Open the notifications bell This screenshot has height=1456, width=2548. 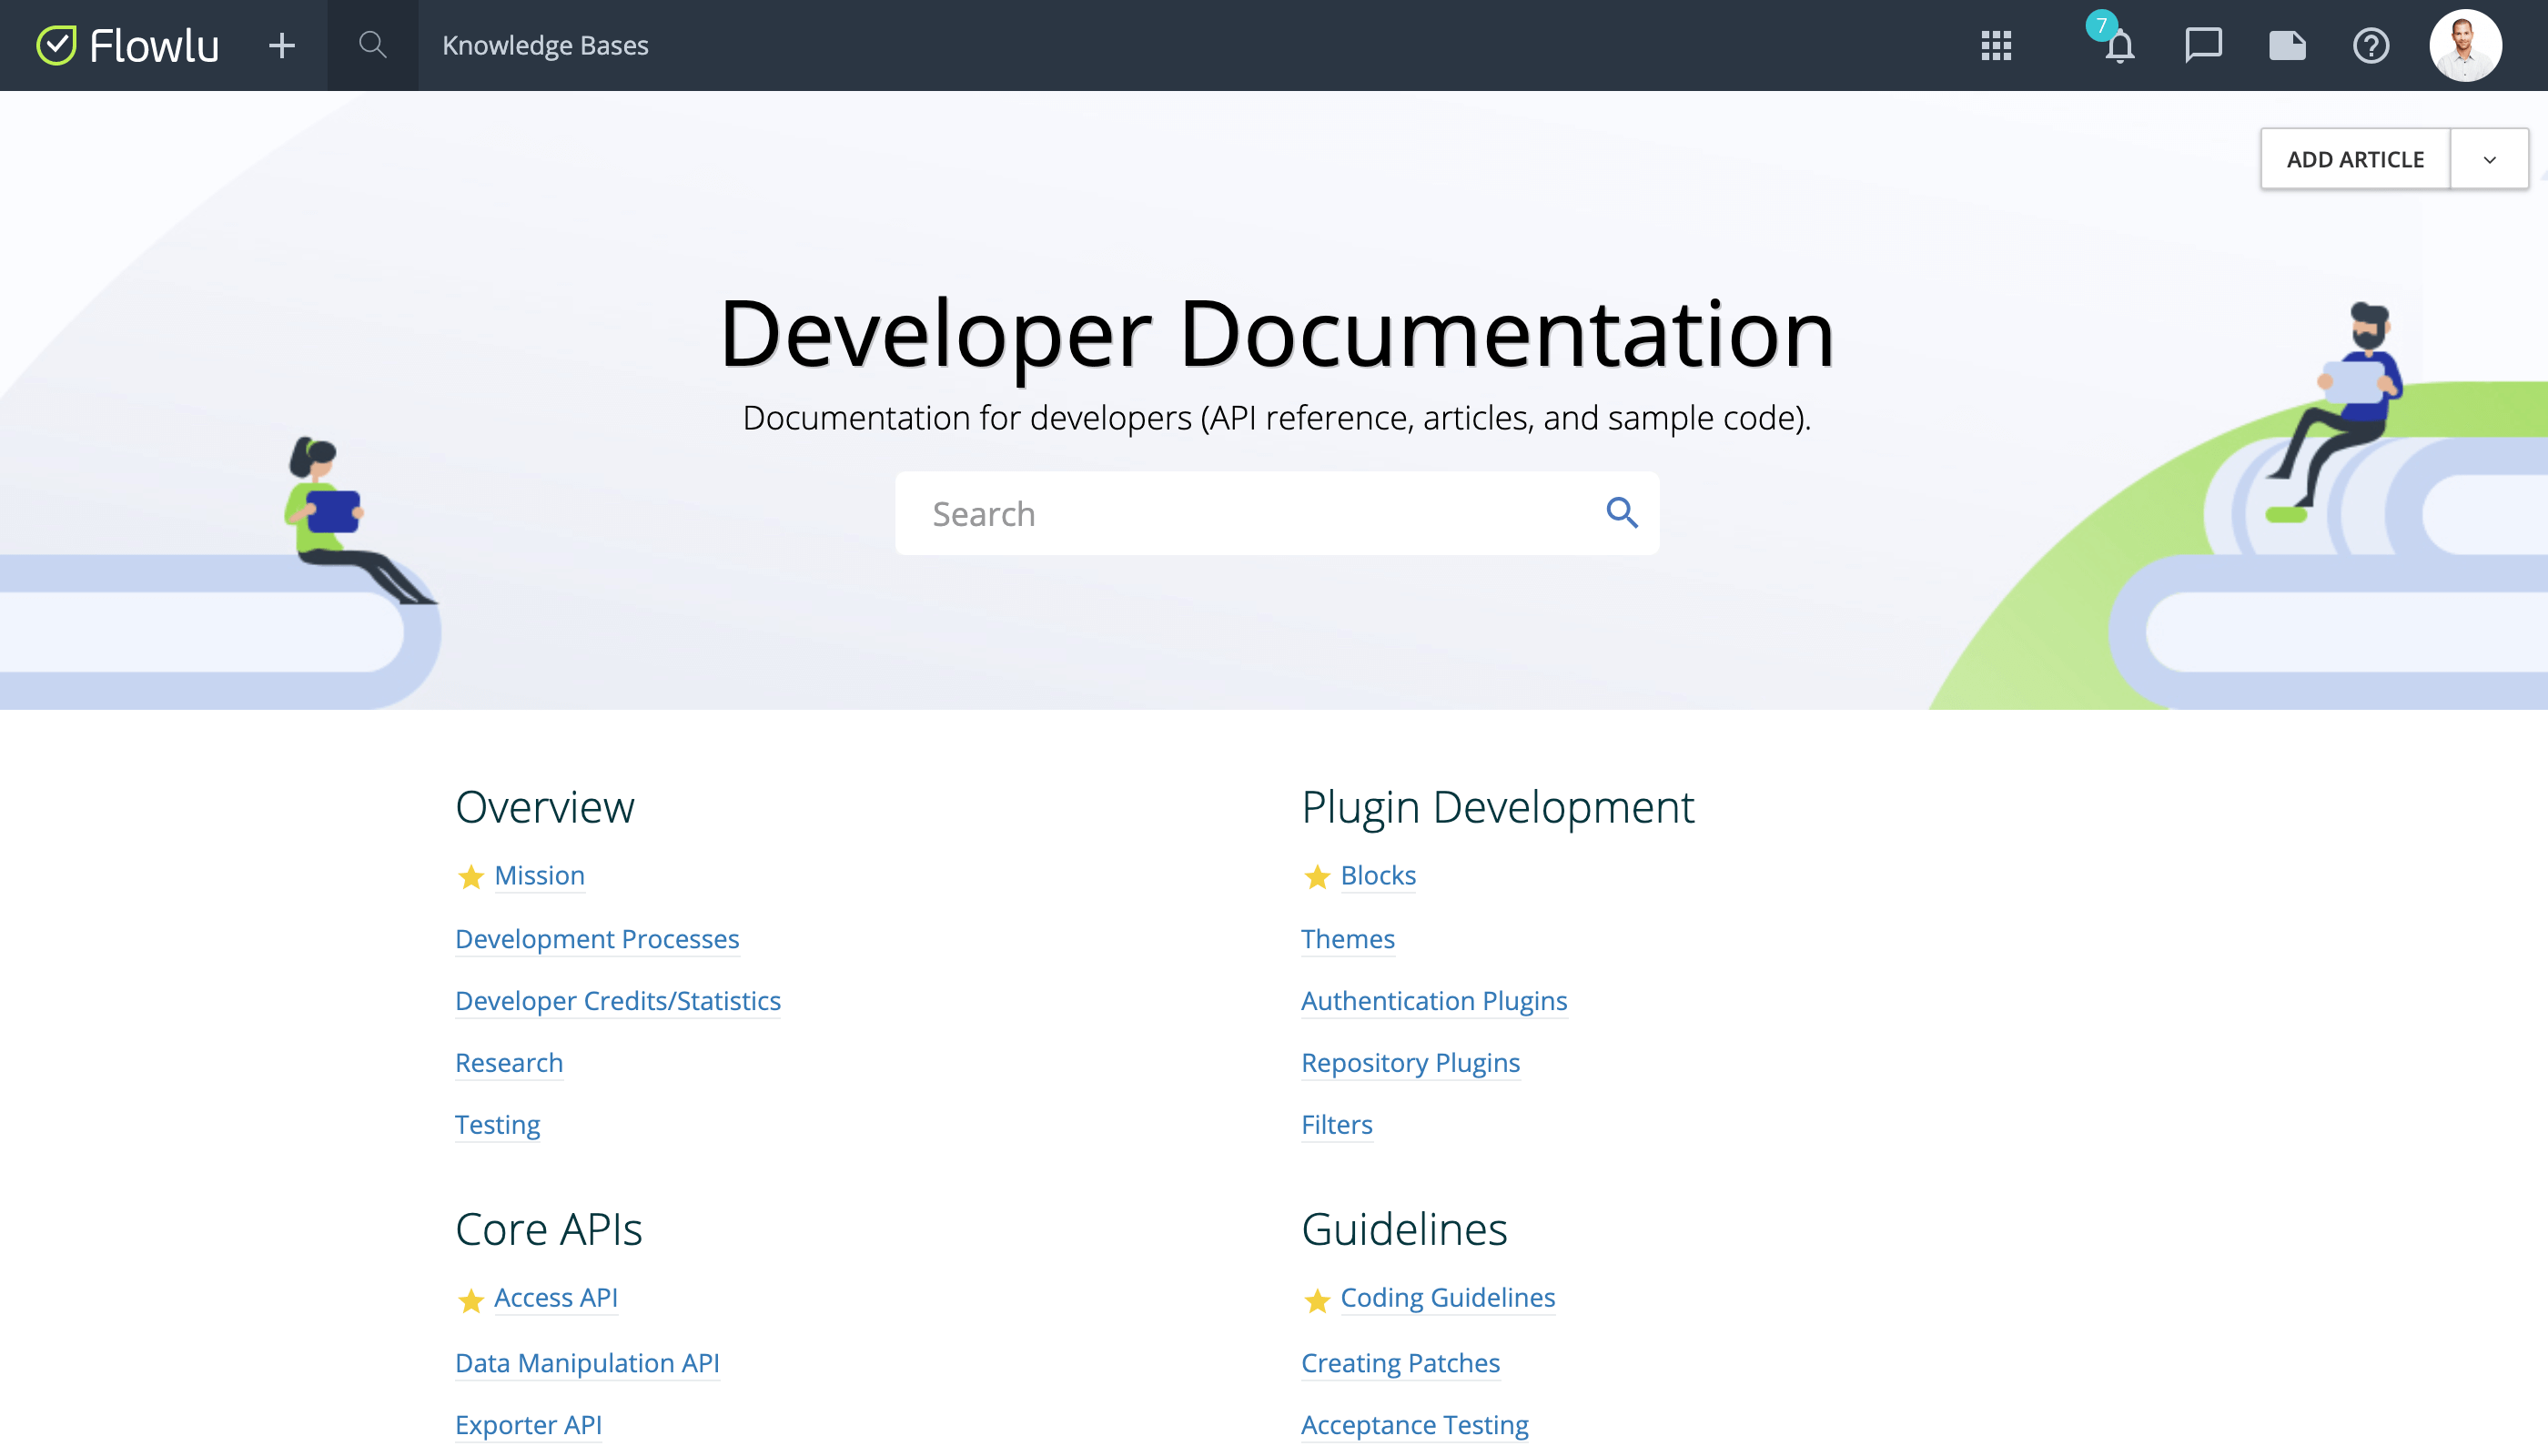tap(2119, 46)
